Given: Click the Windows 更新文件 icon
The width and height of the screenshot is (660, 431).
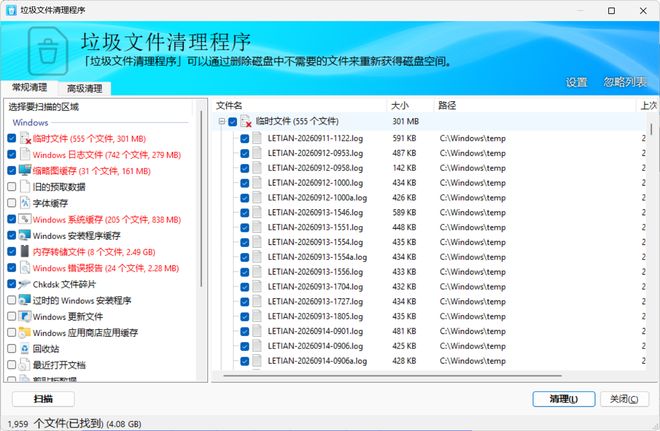Looking at the screenshot, I should pyautogui.click(x=25, y=316).
